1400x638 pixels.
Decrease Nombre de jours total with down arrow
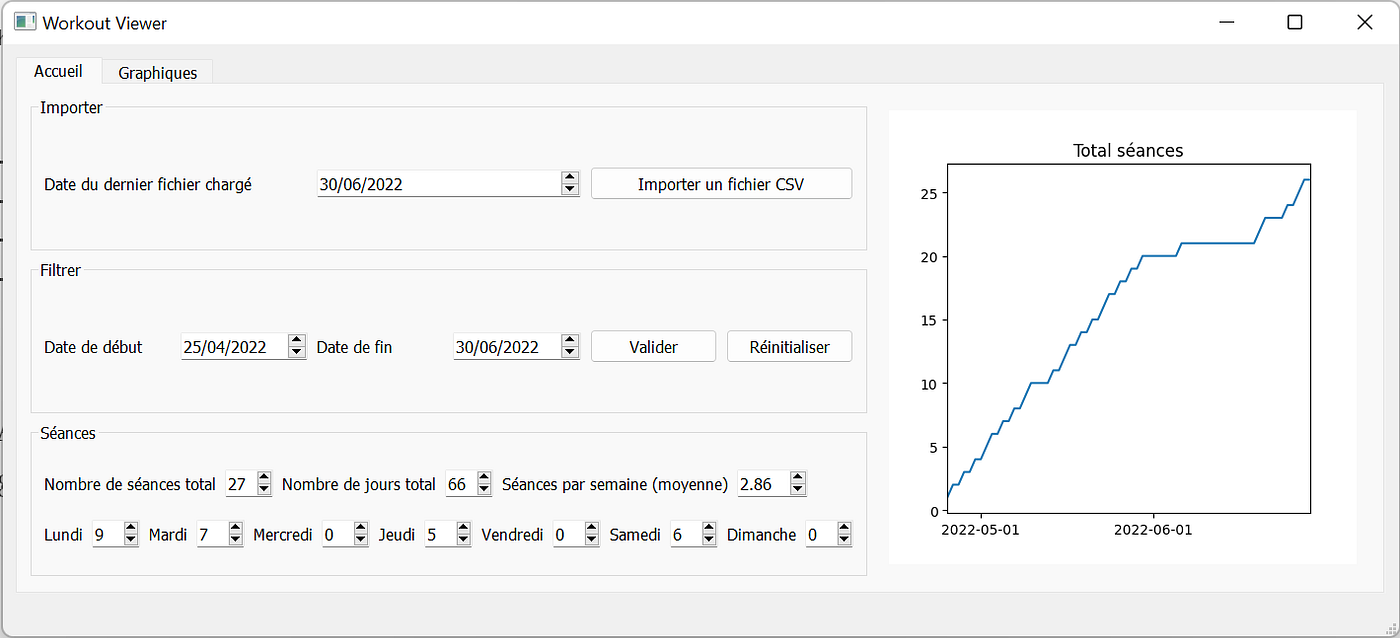[482, 489]
